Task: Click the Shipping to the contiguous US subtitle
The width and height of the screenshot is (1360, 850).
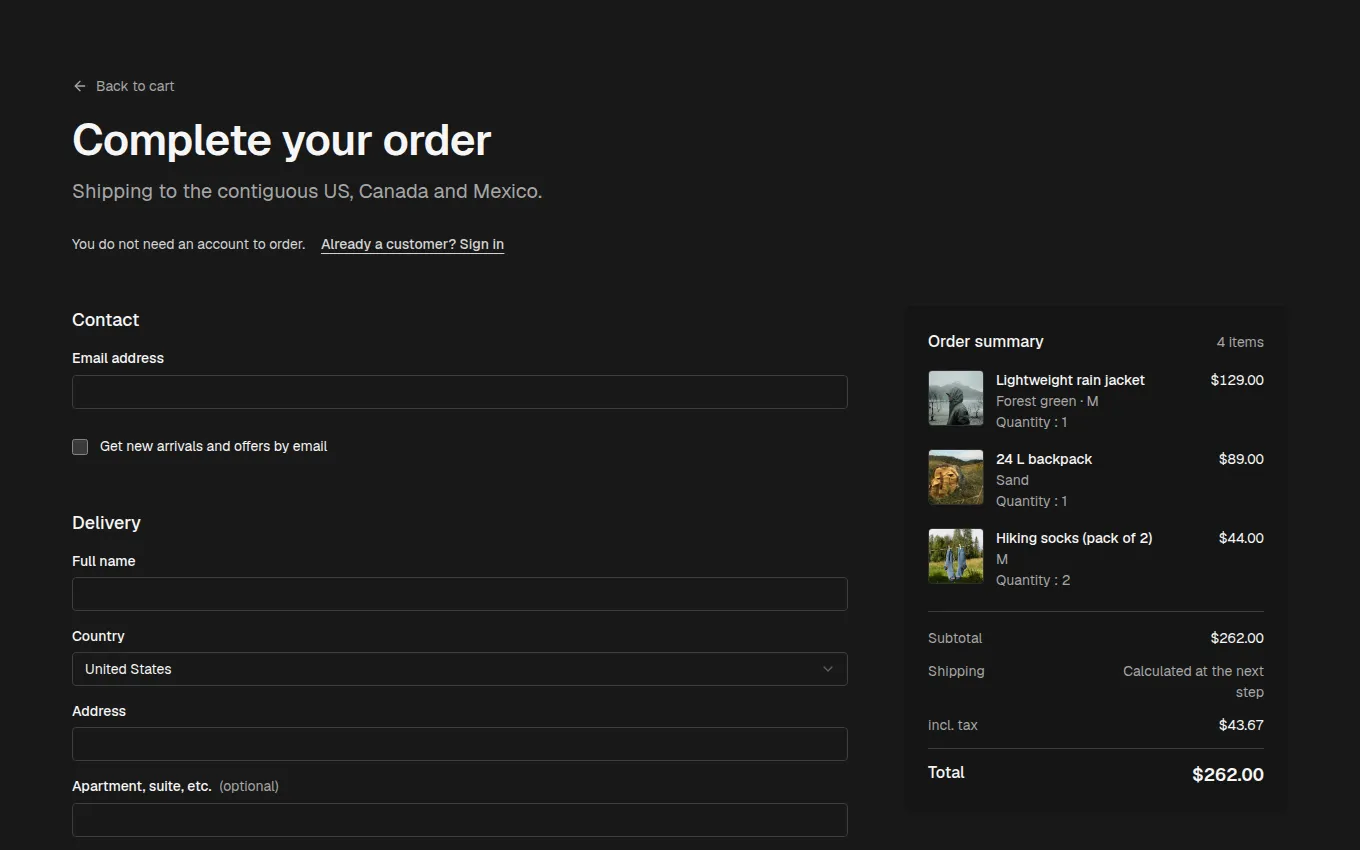Action: click(307, 191)
